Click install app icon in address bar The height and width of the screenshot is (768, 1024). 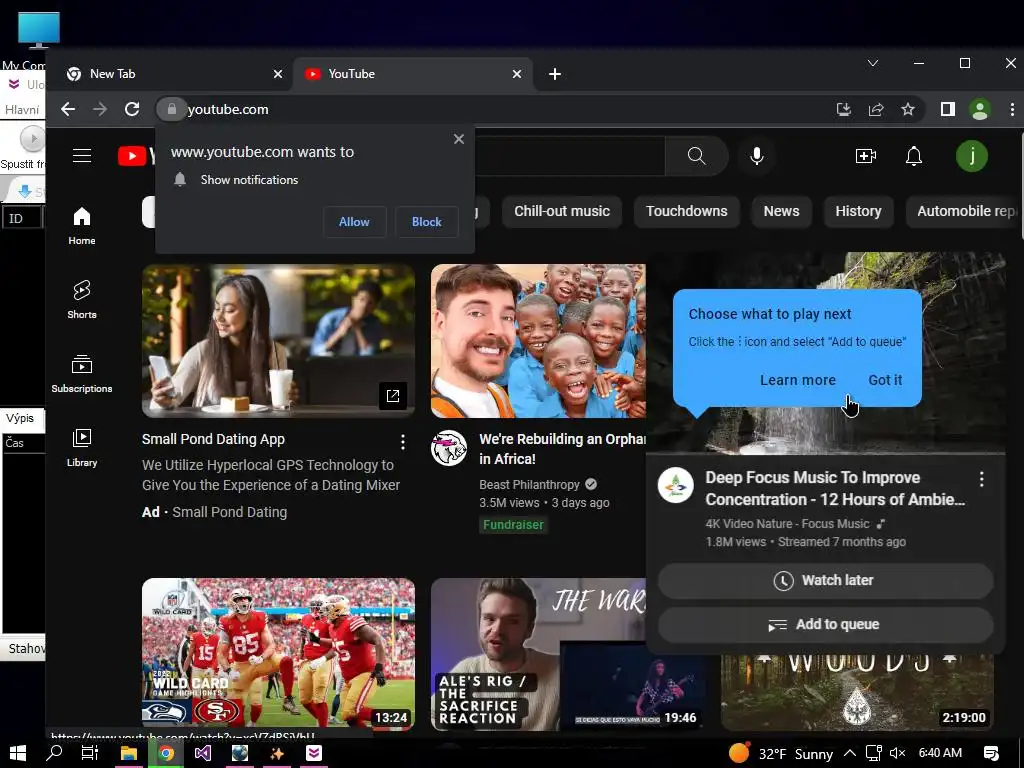point(844,109)
